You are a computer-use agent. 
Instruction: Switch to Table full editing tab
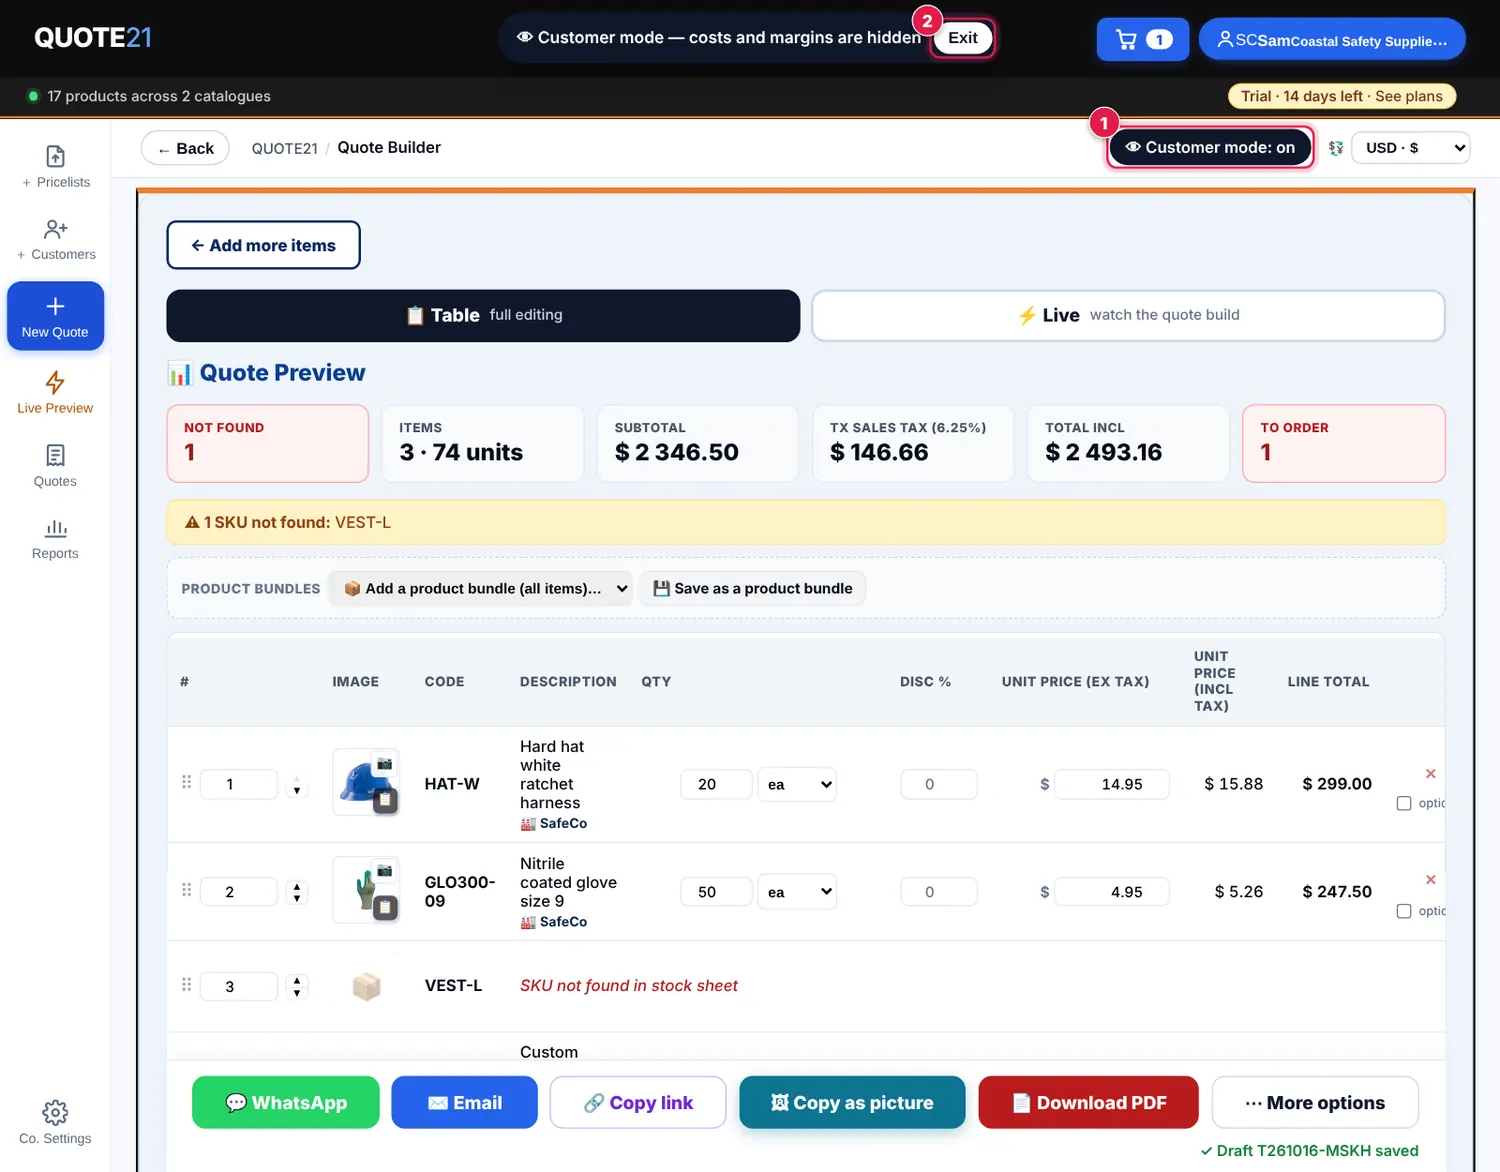pos(483,316)
